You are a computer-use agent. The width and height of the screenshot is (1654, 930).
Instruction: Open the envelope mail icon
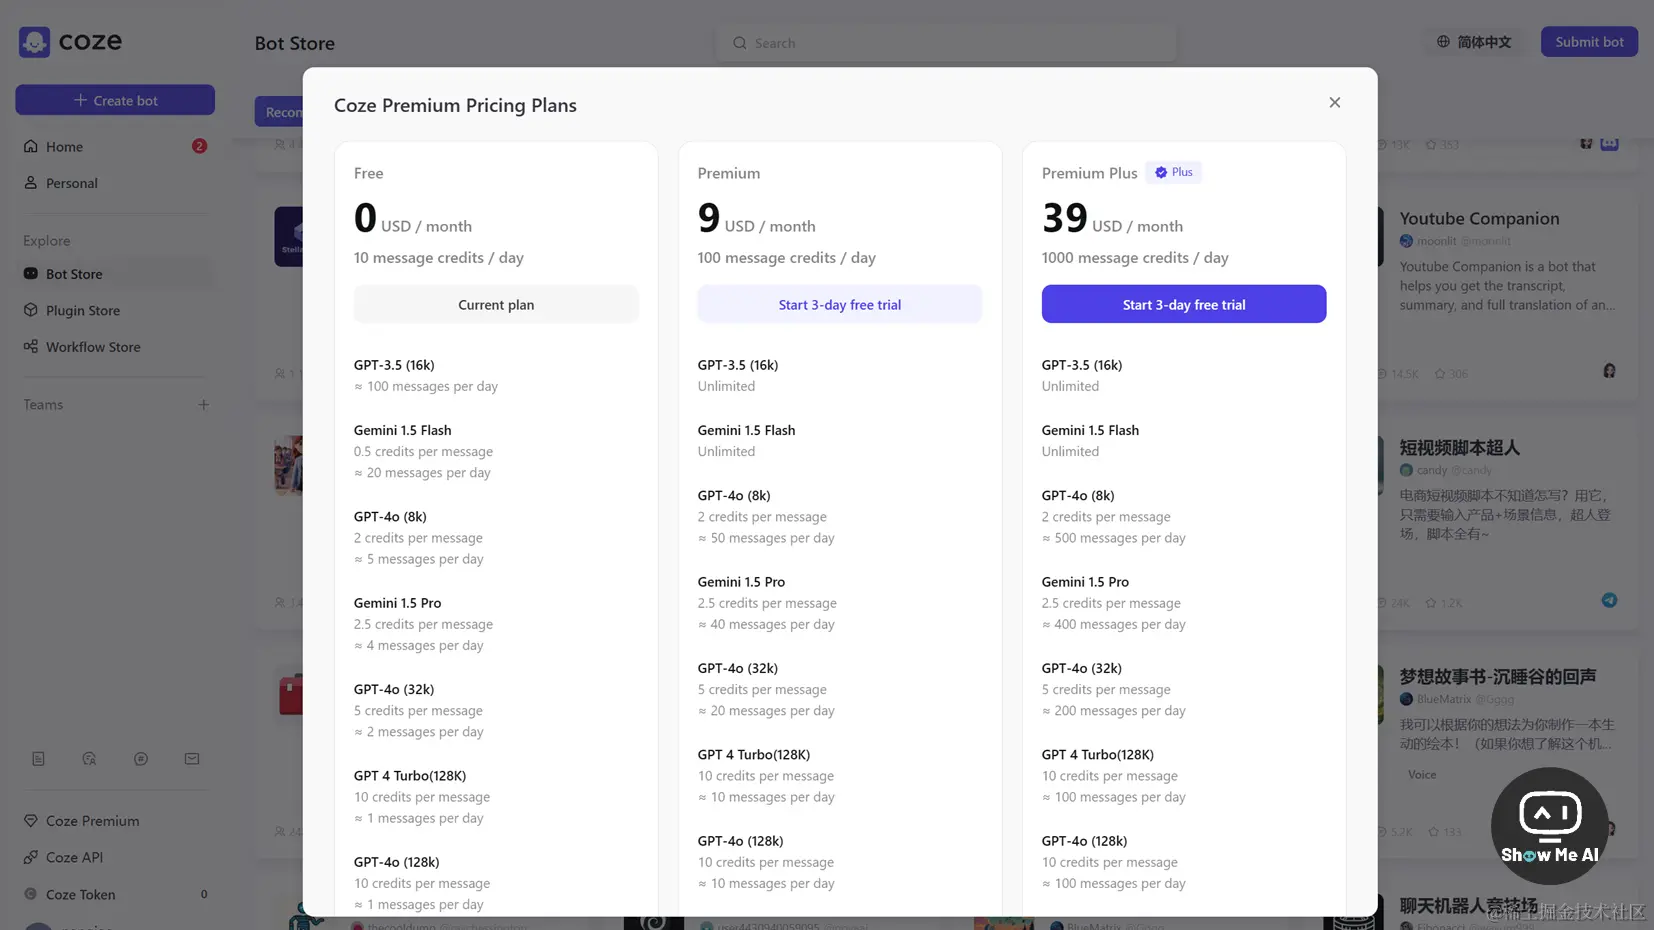click(x=192, y=759)
